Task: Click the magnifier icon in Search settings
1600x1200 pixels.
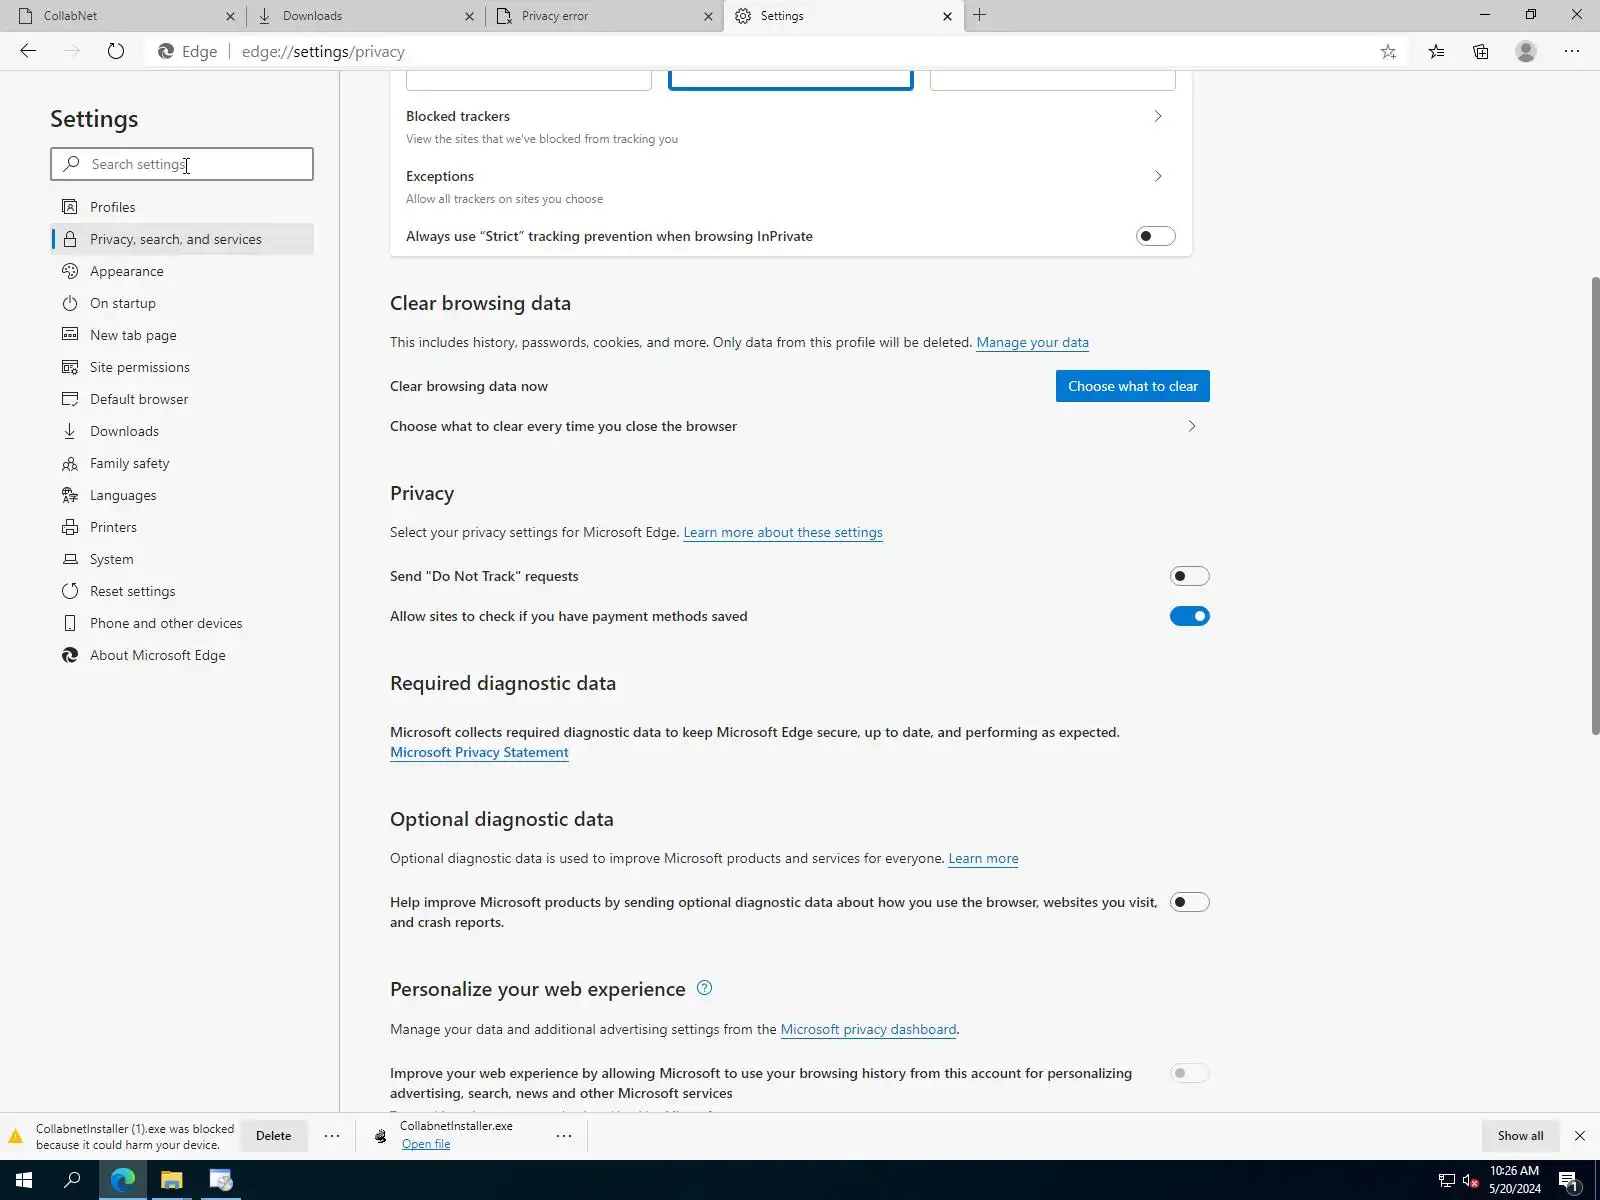Action: 71,164
